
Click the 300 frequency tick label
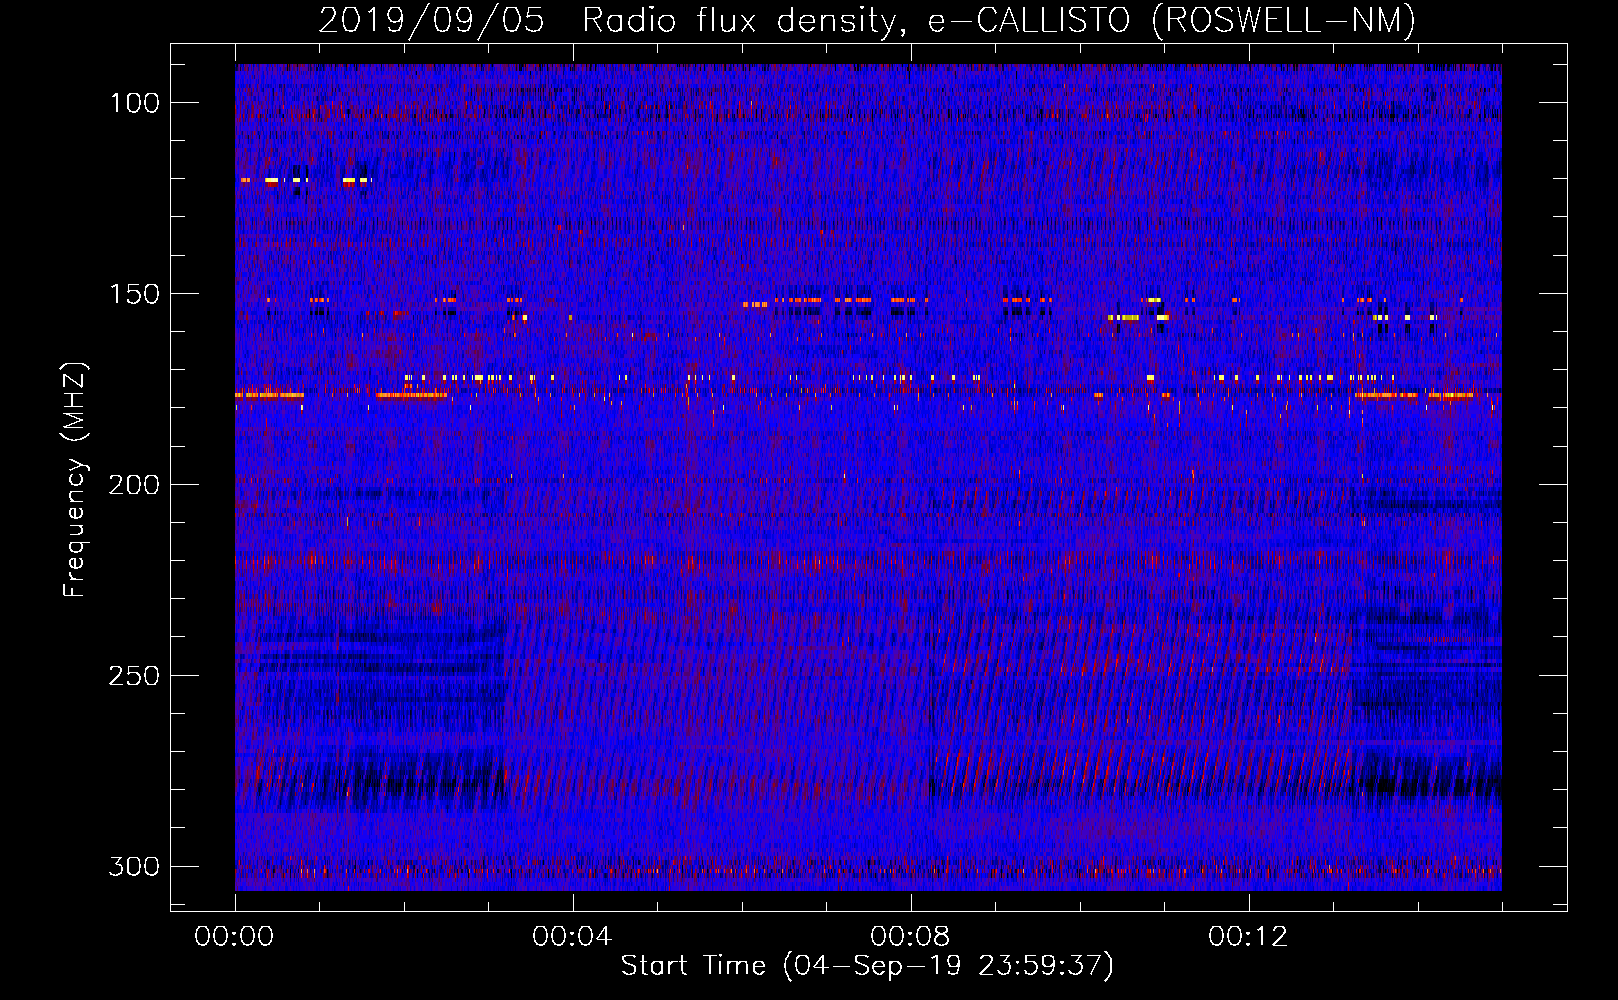click(134, 866)
